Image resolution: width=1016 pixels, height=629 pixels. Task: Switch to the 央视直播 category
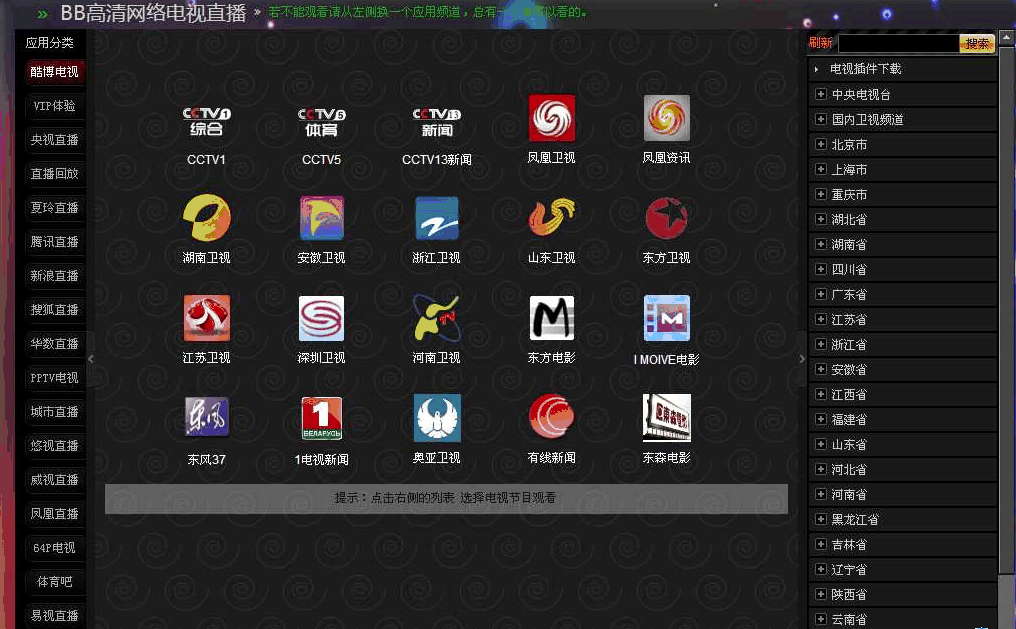54,139
